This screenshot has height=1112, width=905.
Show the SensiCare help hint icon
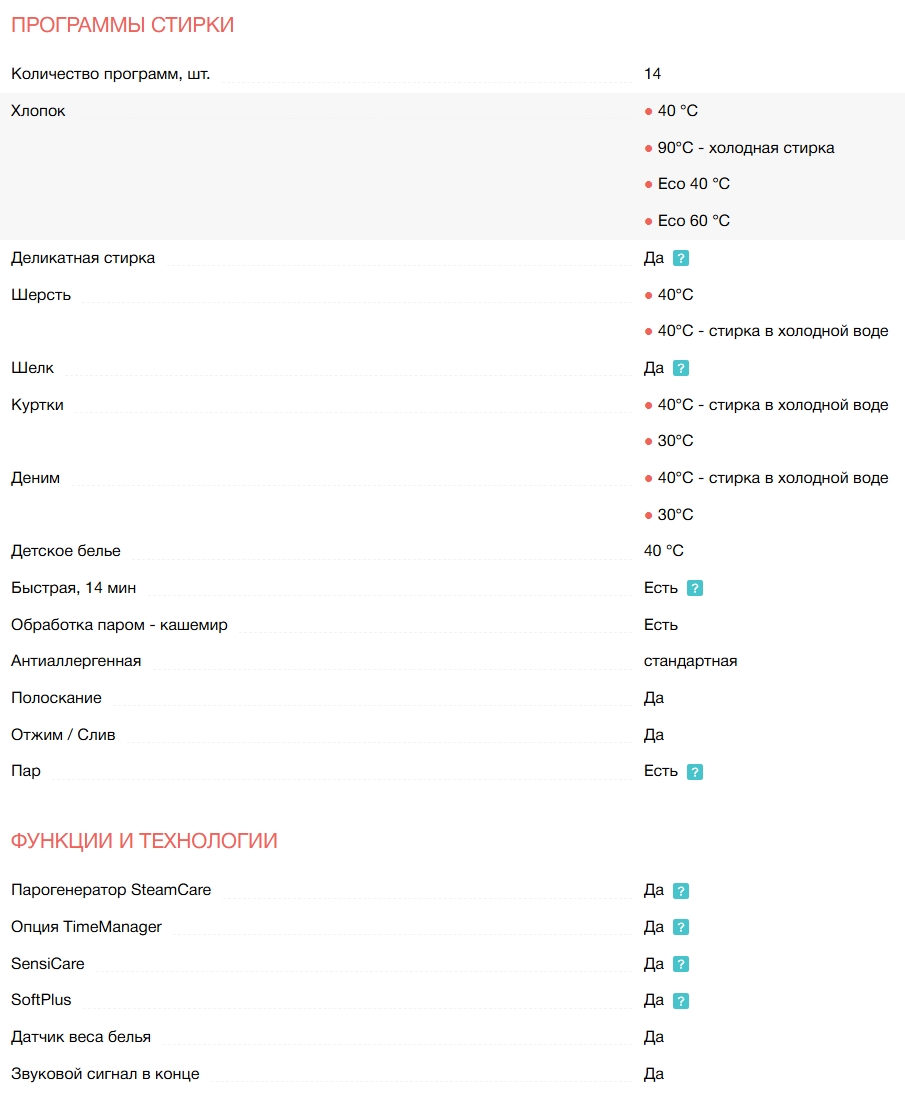681,964
